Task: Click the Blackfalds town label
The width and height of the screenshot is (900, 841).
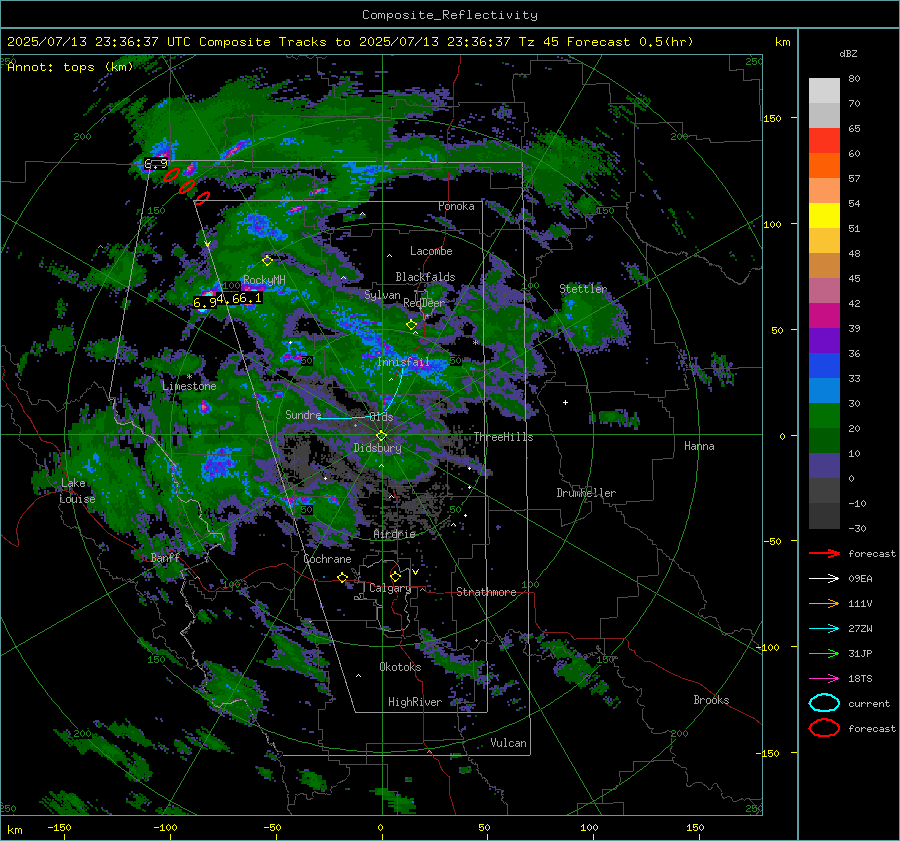Action: pyautogui.click(x=425, y=277)
